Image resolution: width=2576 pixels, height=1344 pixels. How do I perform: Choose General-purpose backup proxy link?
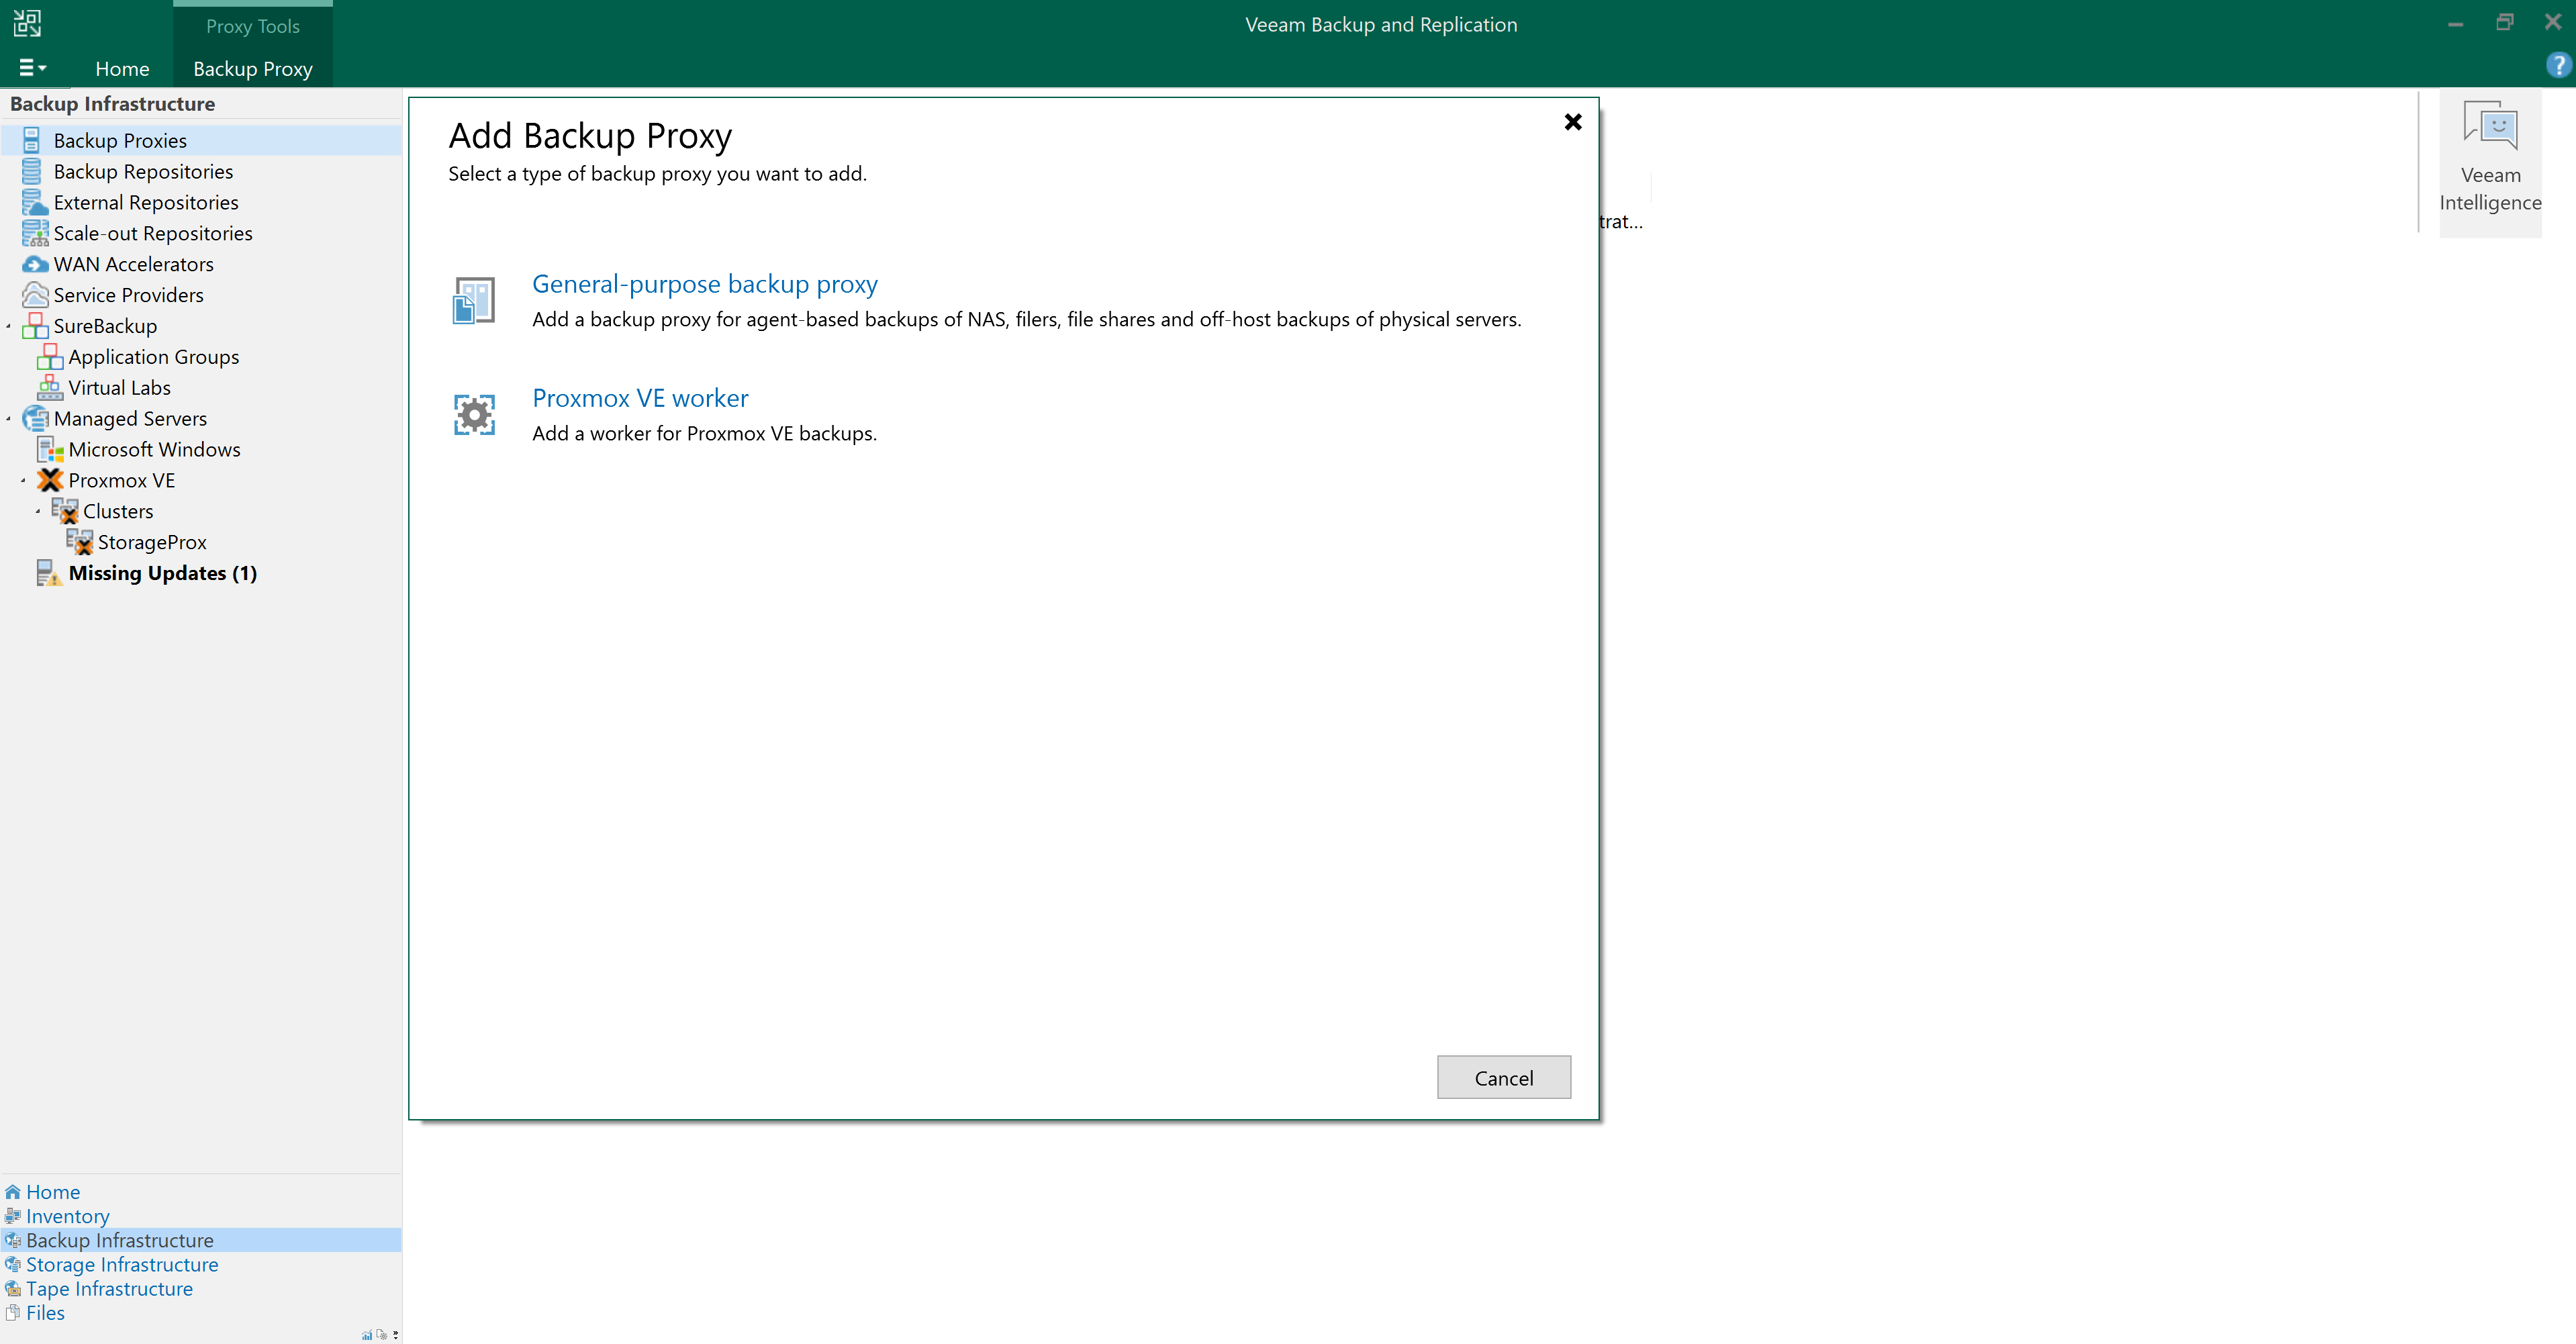(x=704, y=284)
